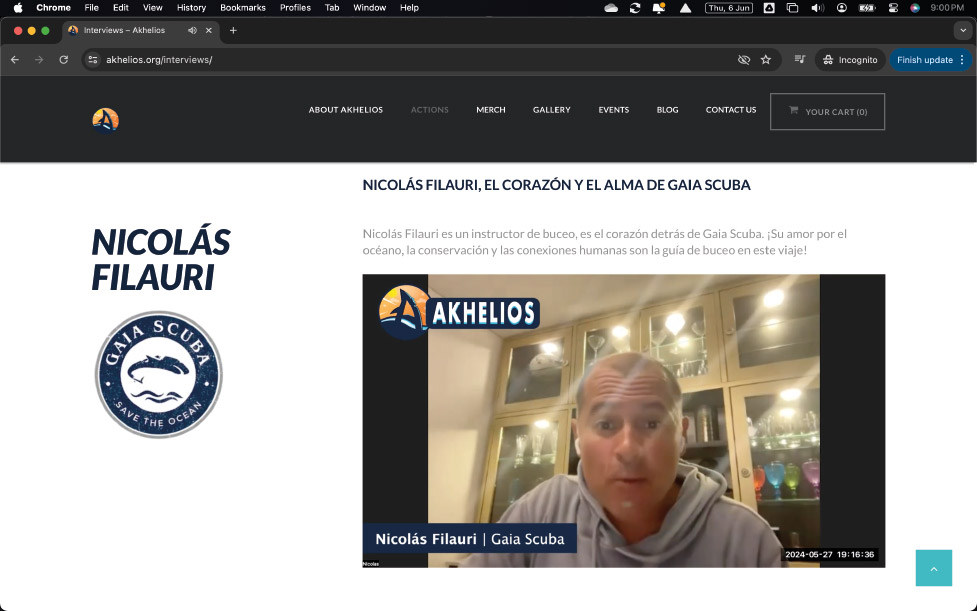Click the Finish update button
The width and height of the screenshot is (977, 611).
[x=925, y=60]
